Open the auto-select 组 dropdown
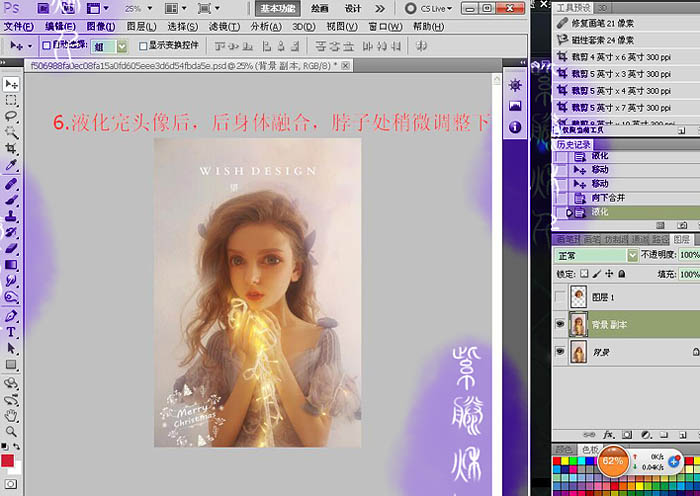 pyautogui.click(x=109, y=46)
